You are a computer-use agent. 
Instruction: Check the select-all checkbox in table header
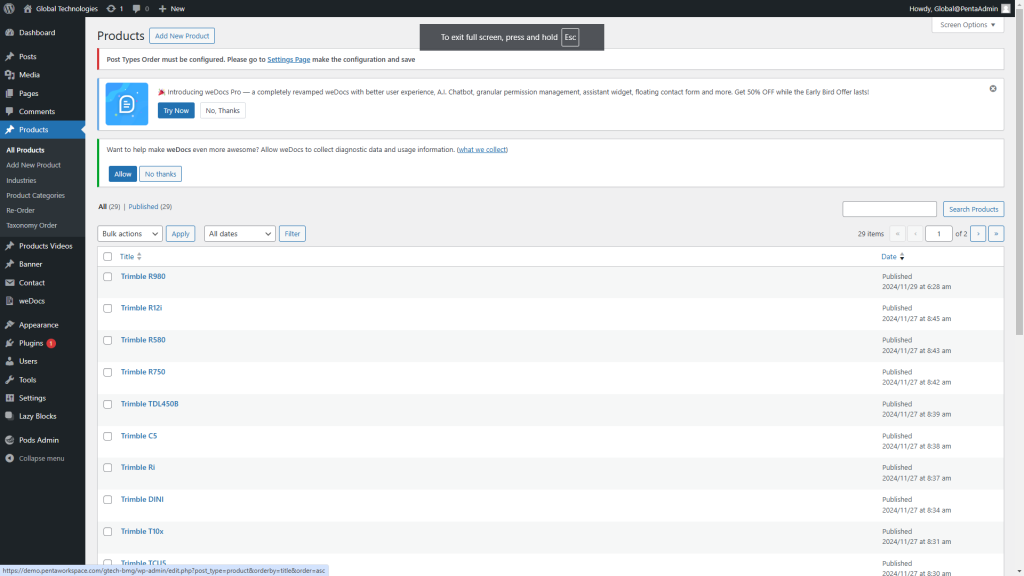tap(108, 257)
